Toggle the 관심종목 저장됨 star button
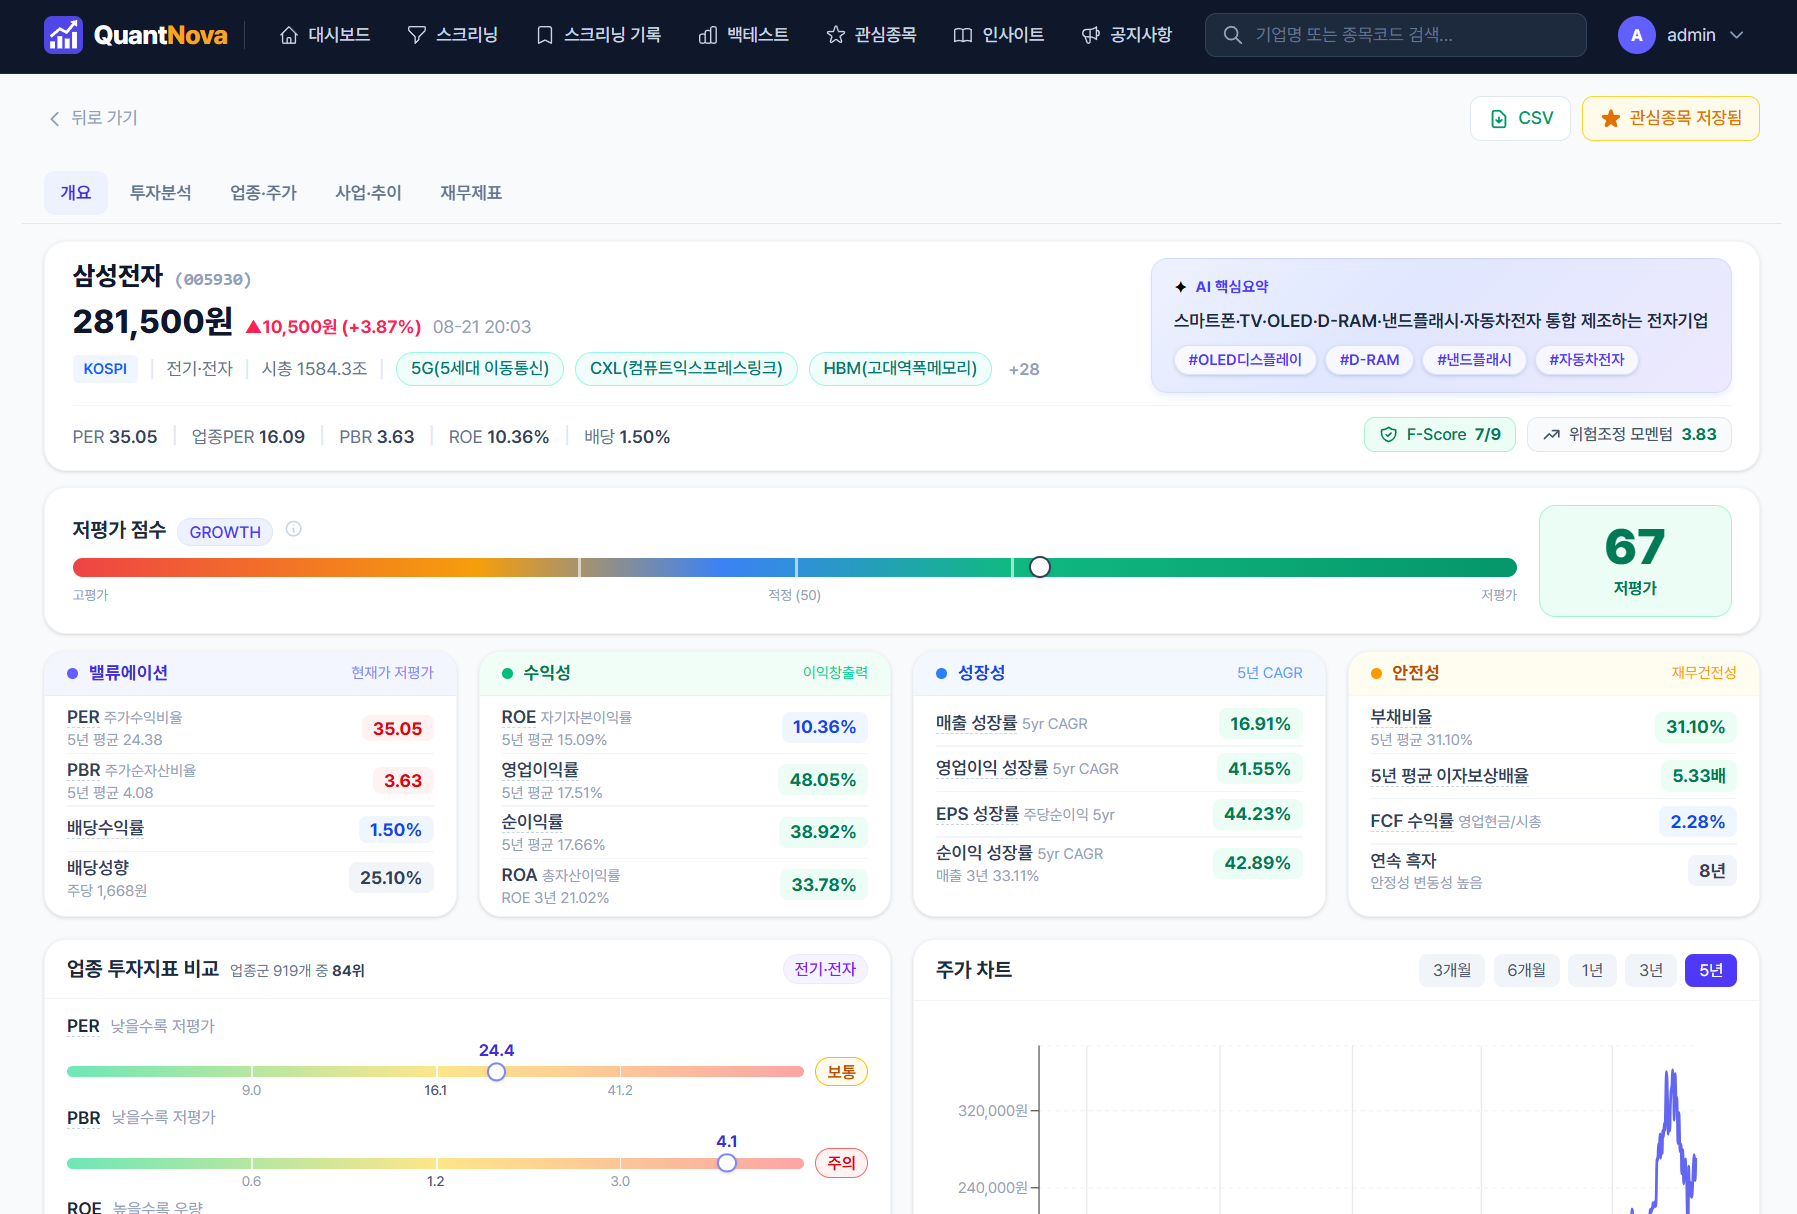This screenshot has height=1214, width=1797. pos(1671,118)
